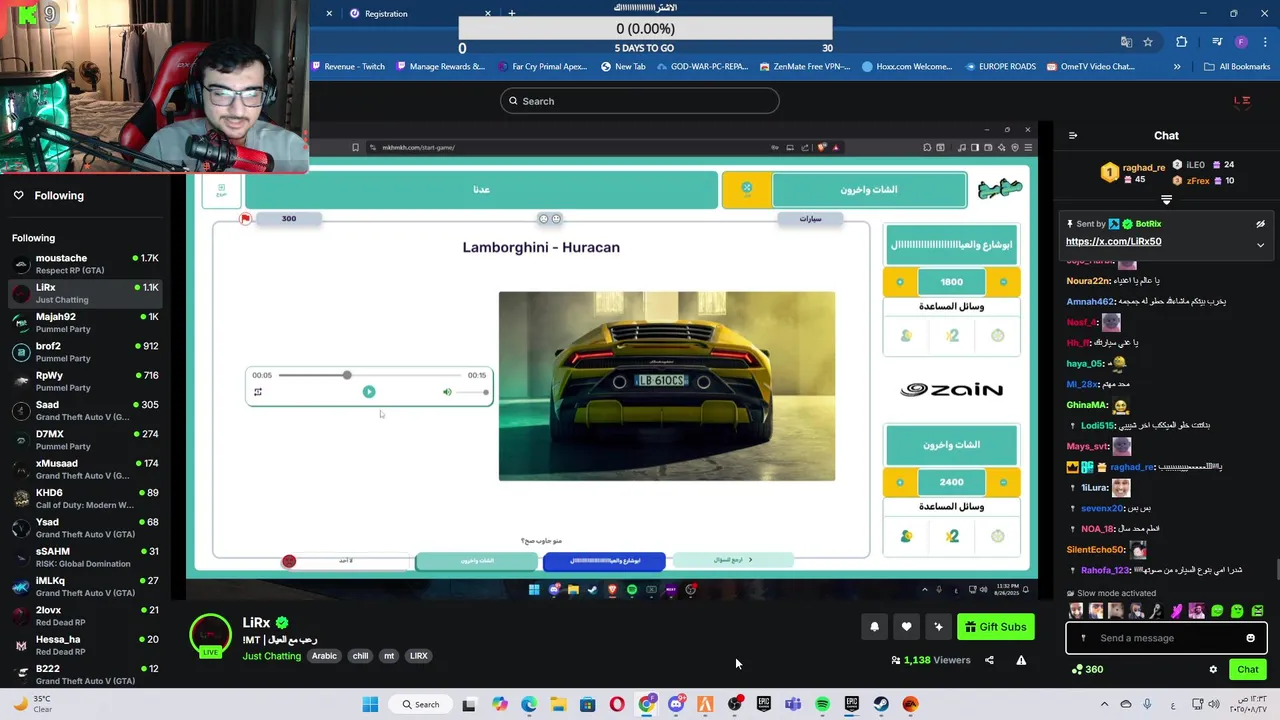Open the Windows Start menu
1280x720 pixels.
(370, 704)
